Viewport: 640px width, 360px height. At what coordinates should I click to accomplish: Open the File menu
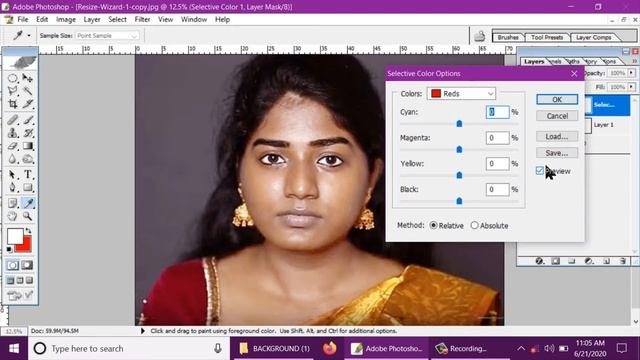pos(22,19)
